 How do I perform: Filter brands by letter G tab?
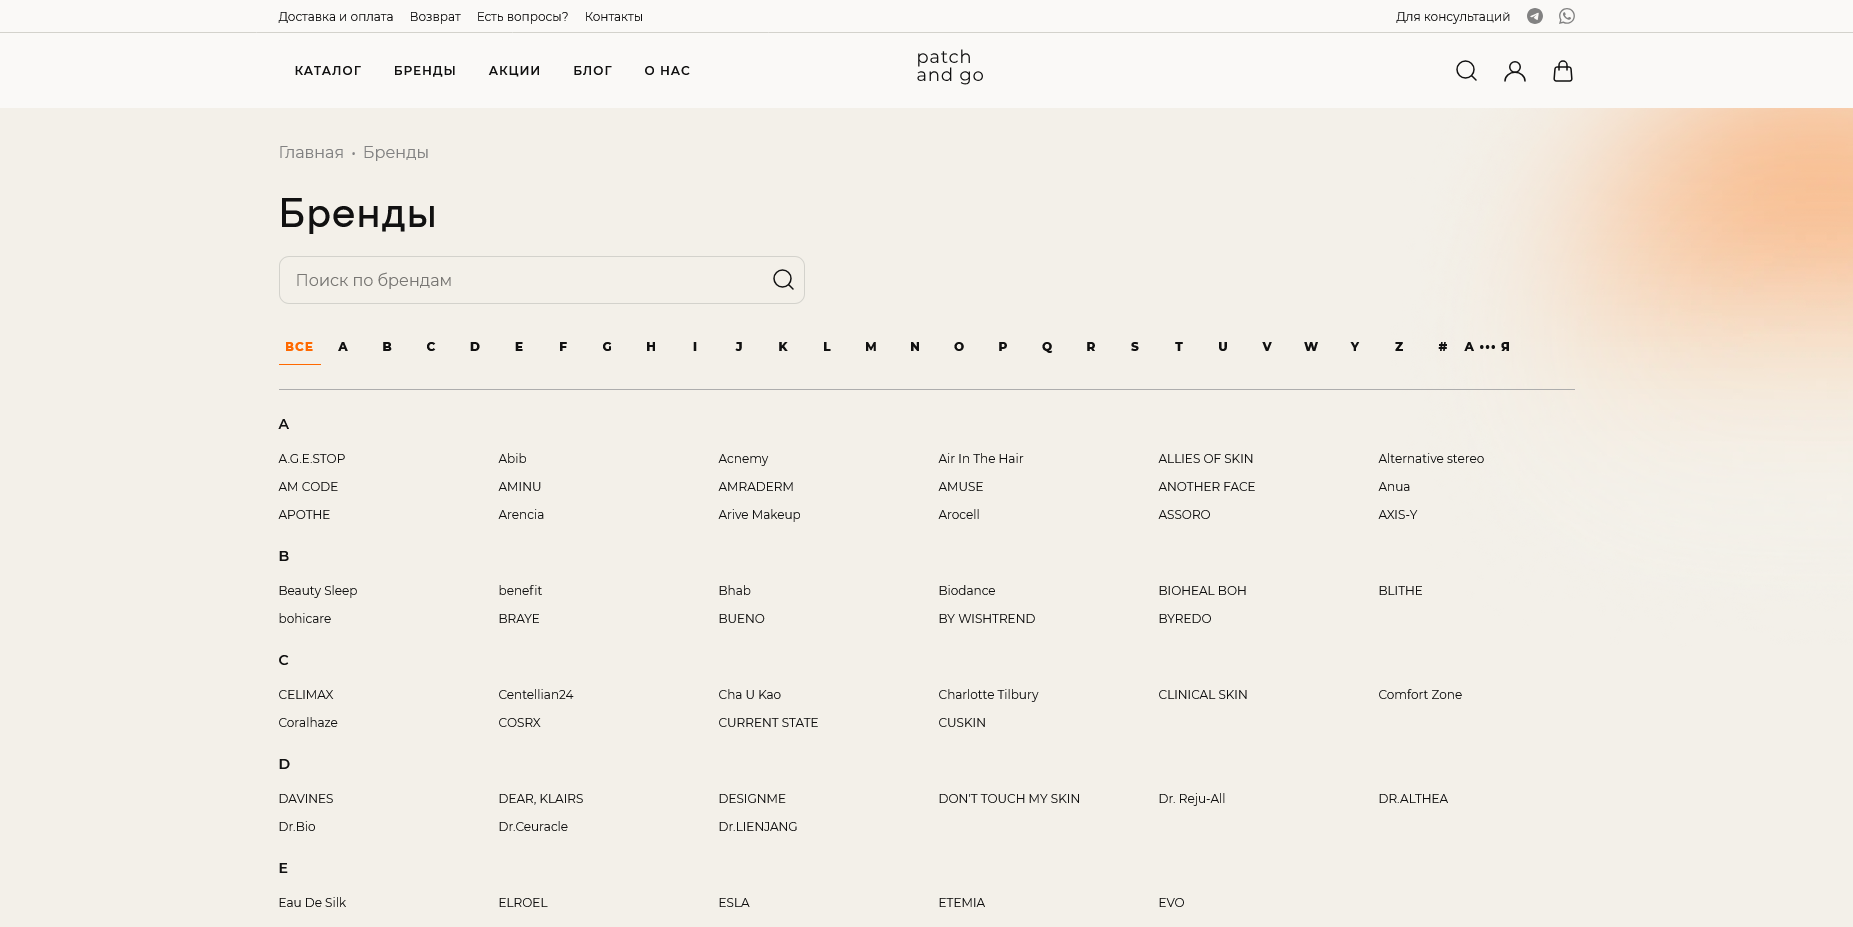coord(607,347)
